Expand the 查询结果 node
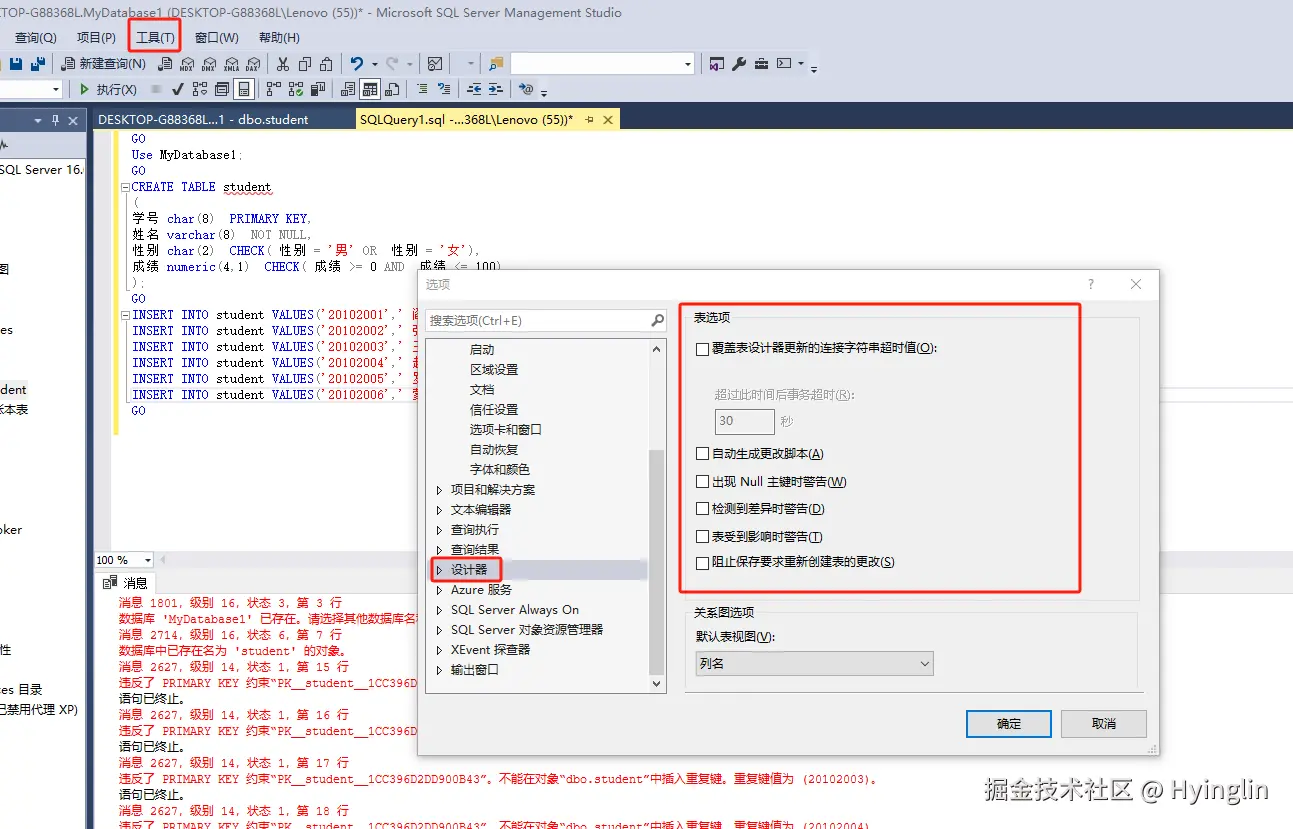Image resolution: width=1293 pixels, height=829 pixels. (x=439, y=550)
